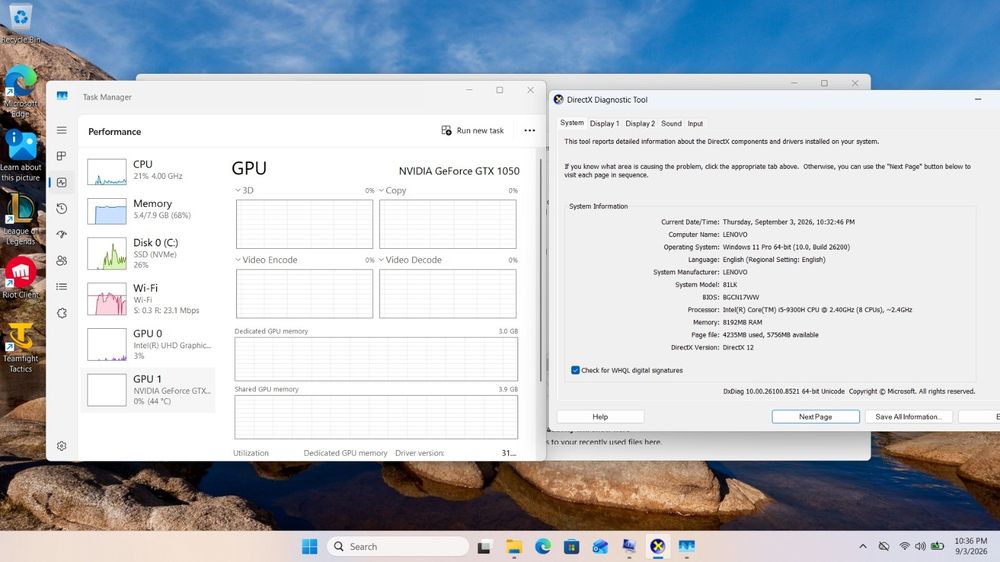
Task: Click the three-dot more options button
Action: click(x=529, y=131)
